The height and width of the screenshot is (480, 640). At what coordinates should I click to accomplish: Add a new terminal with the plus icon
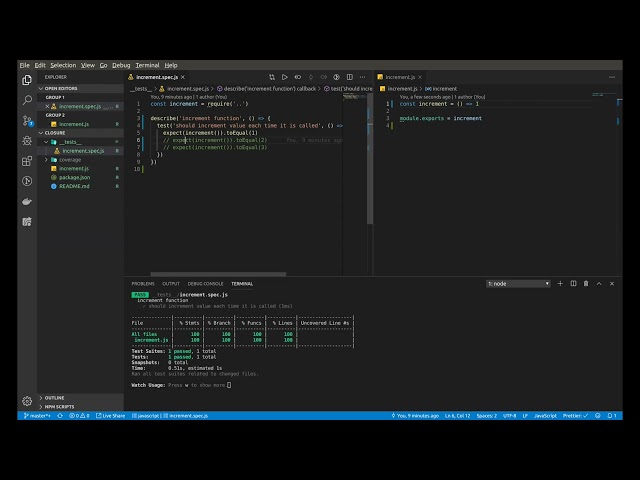(x=560, y=284)
